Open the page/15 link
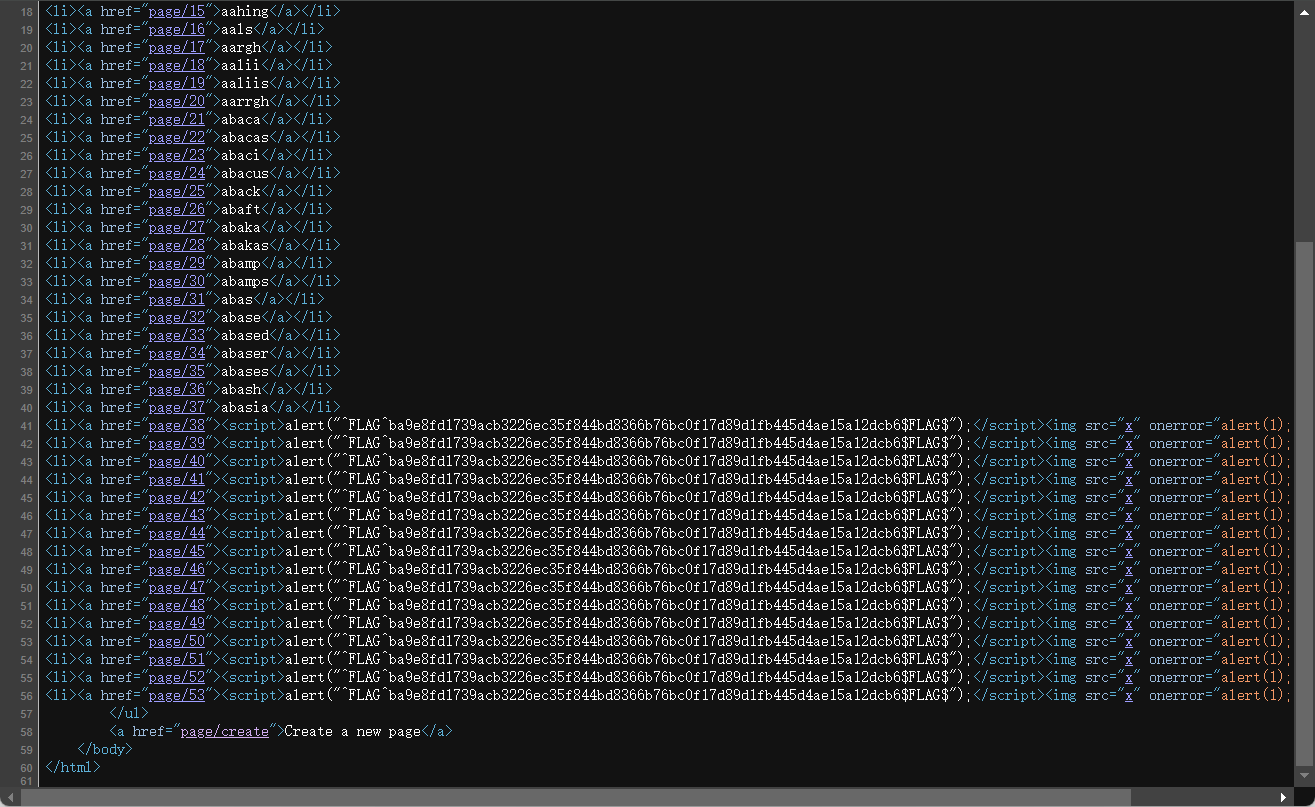The width and height of the screenshot is (1315, 807). click(x=176, y=11)
